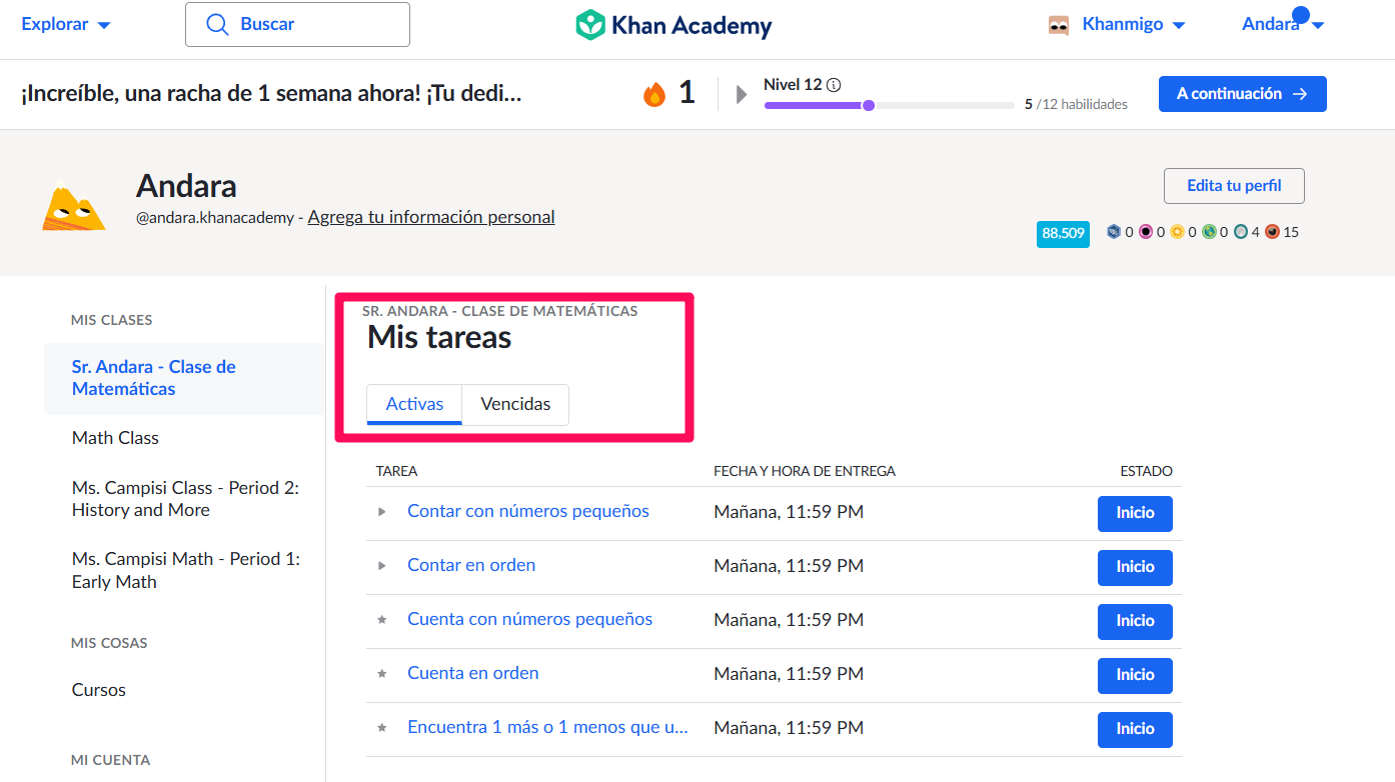Click the search magnifier icon

coord(217,24)
